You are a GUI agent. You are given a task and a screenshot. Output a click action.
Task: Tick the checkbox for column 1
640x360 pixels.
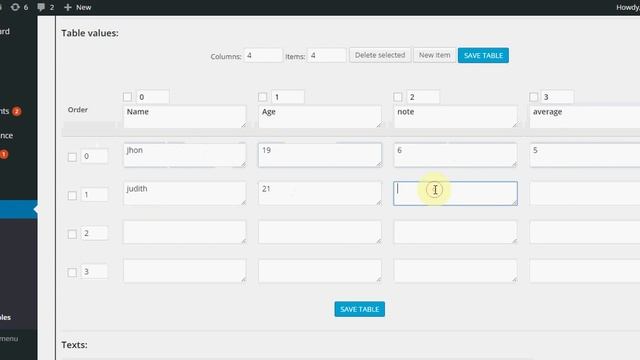click(x=262, y=97)
